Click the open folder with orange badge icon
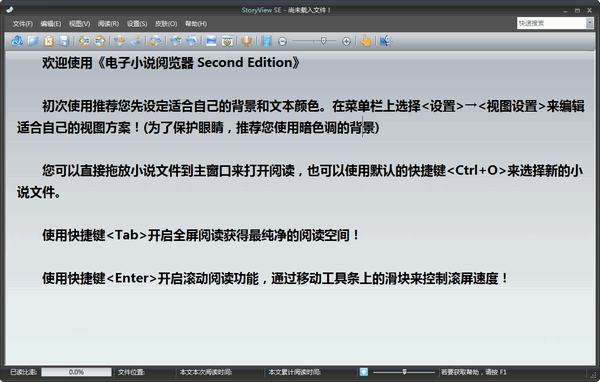 tap(120, 41)
